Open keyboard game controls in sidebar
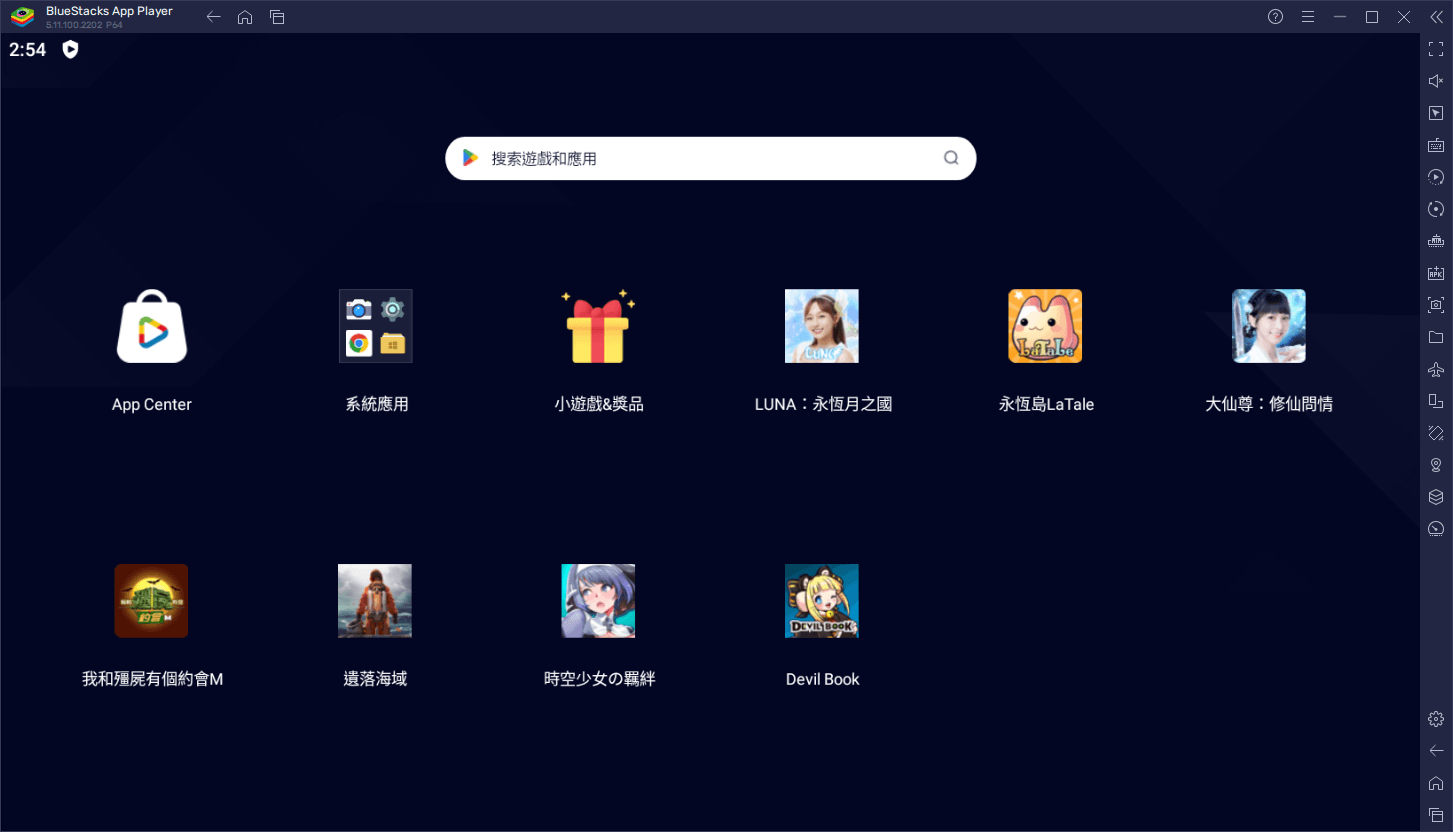 (1436, 145)
